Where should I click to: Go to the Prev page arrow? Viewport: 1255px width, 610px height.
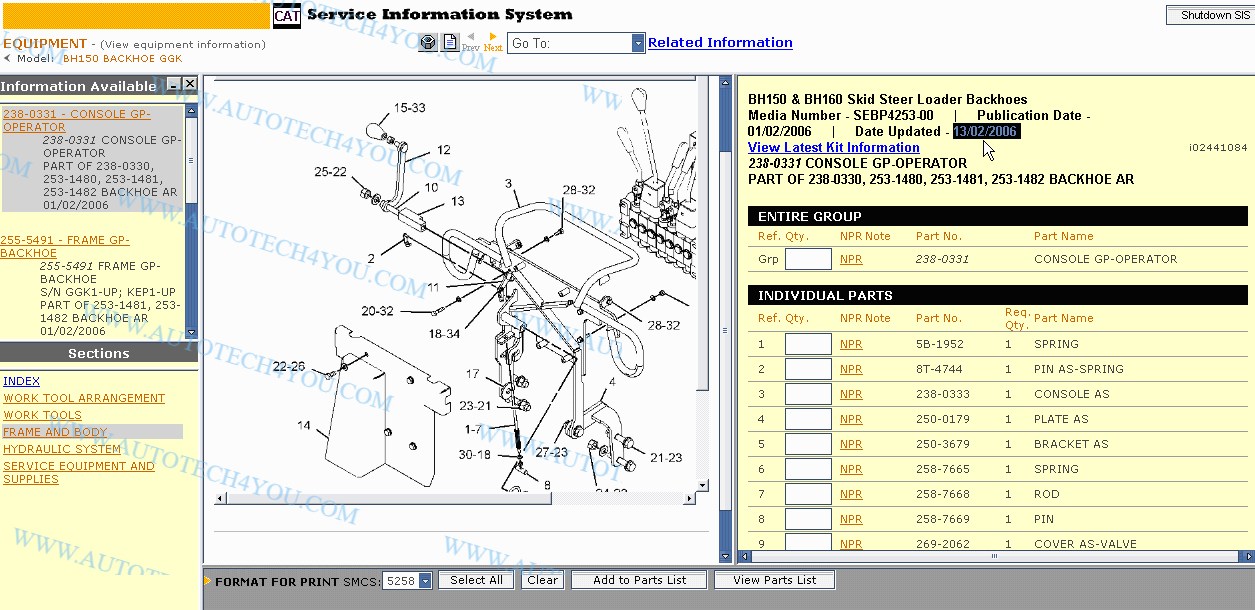click(471, 39)
